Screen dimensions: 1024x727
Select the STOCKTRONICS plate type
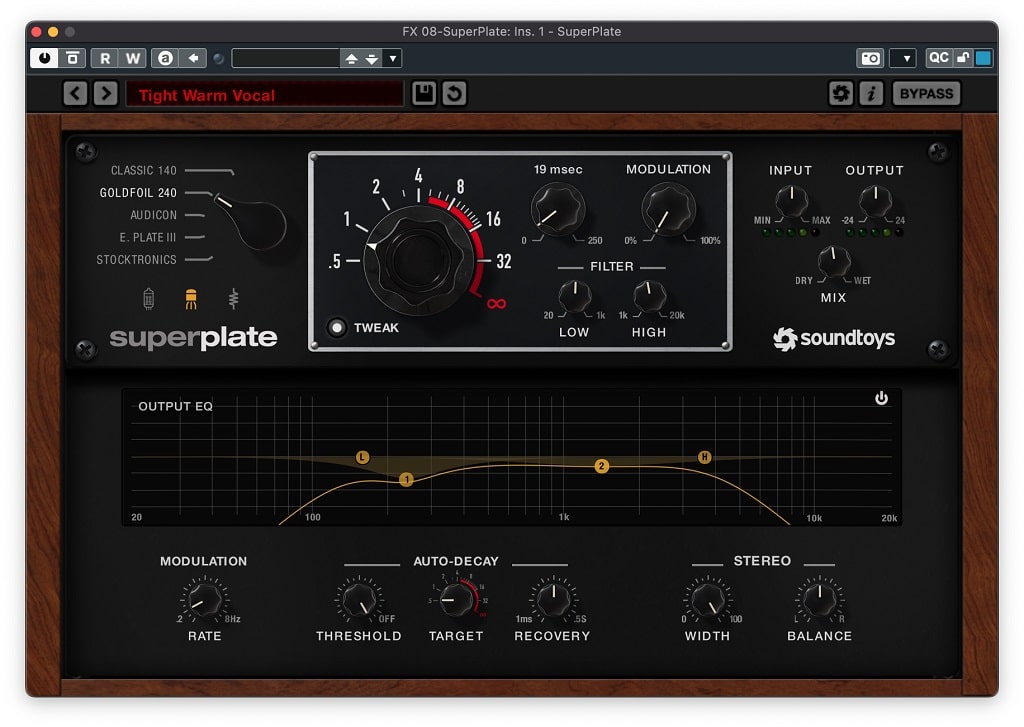(136, 260)
